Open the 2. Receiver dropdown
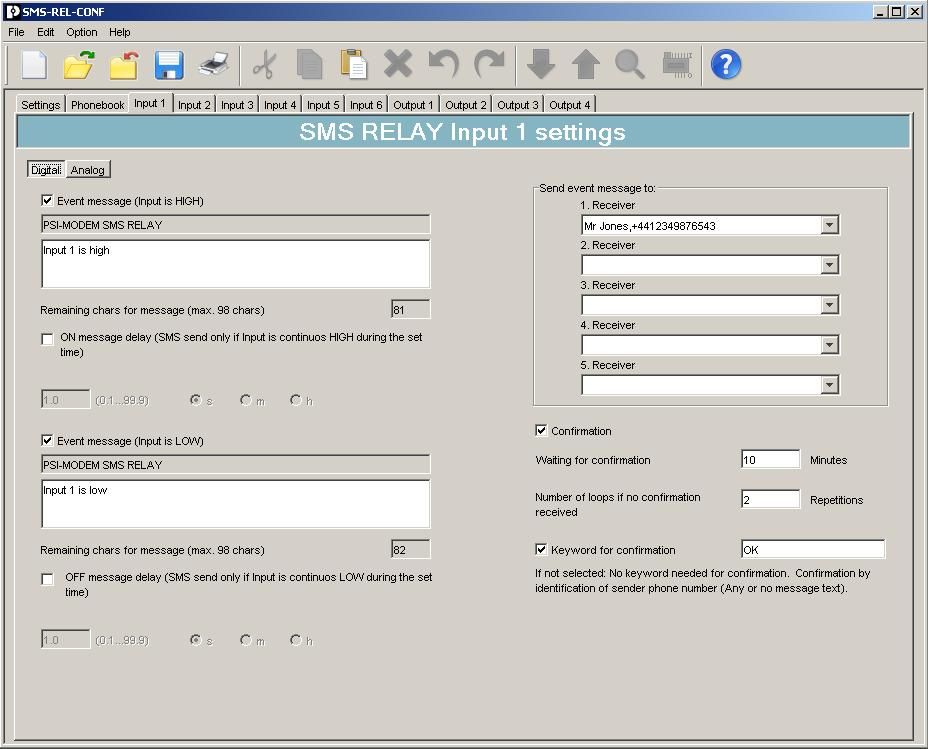 click(829, 265)
